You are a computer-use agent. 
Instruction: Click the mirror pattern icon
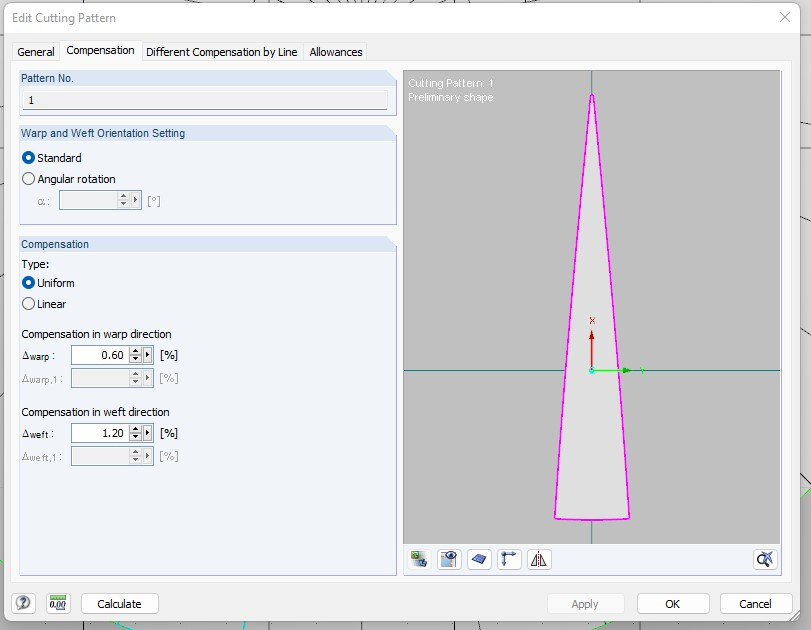coord(539,560)
